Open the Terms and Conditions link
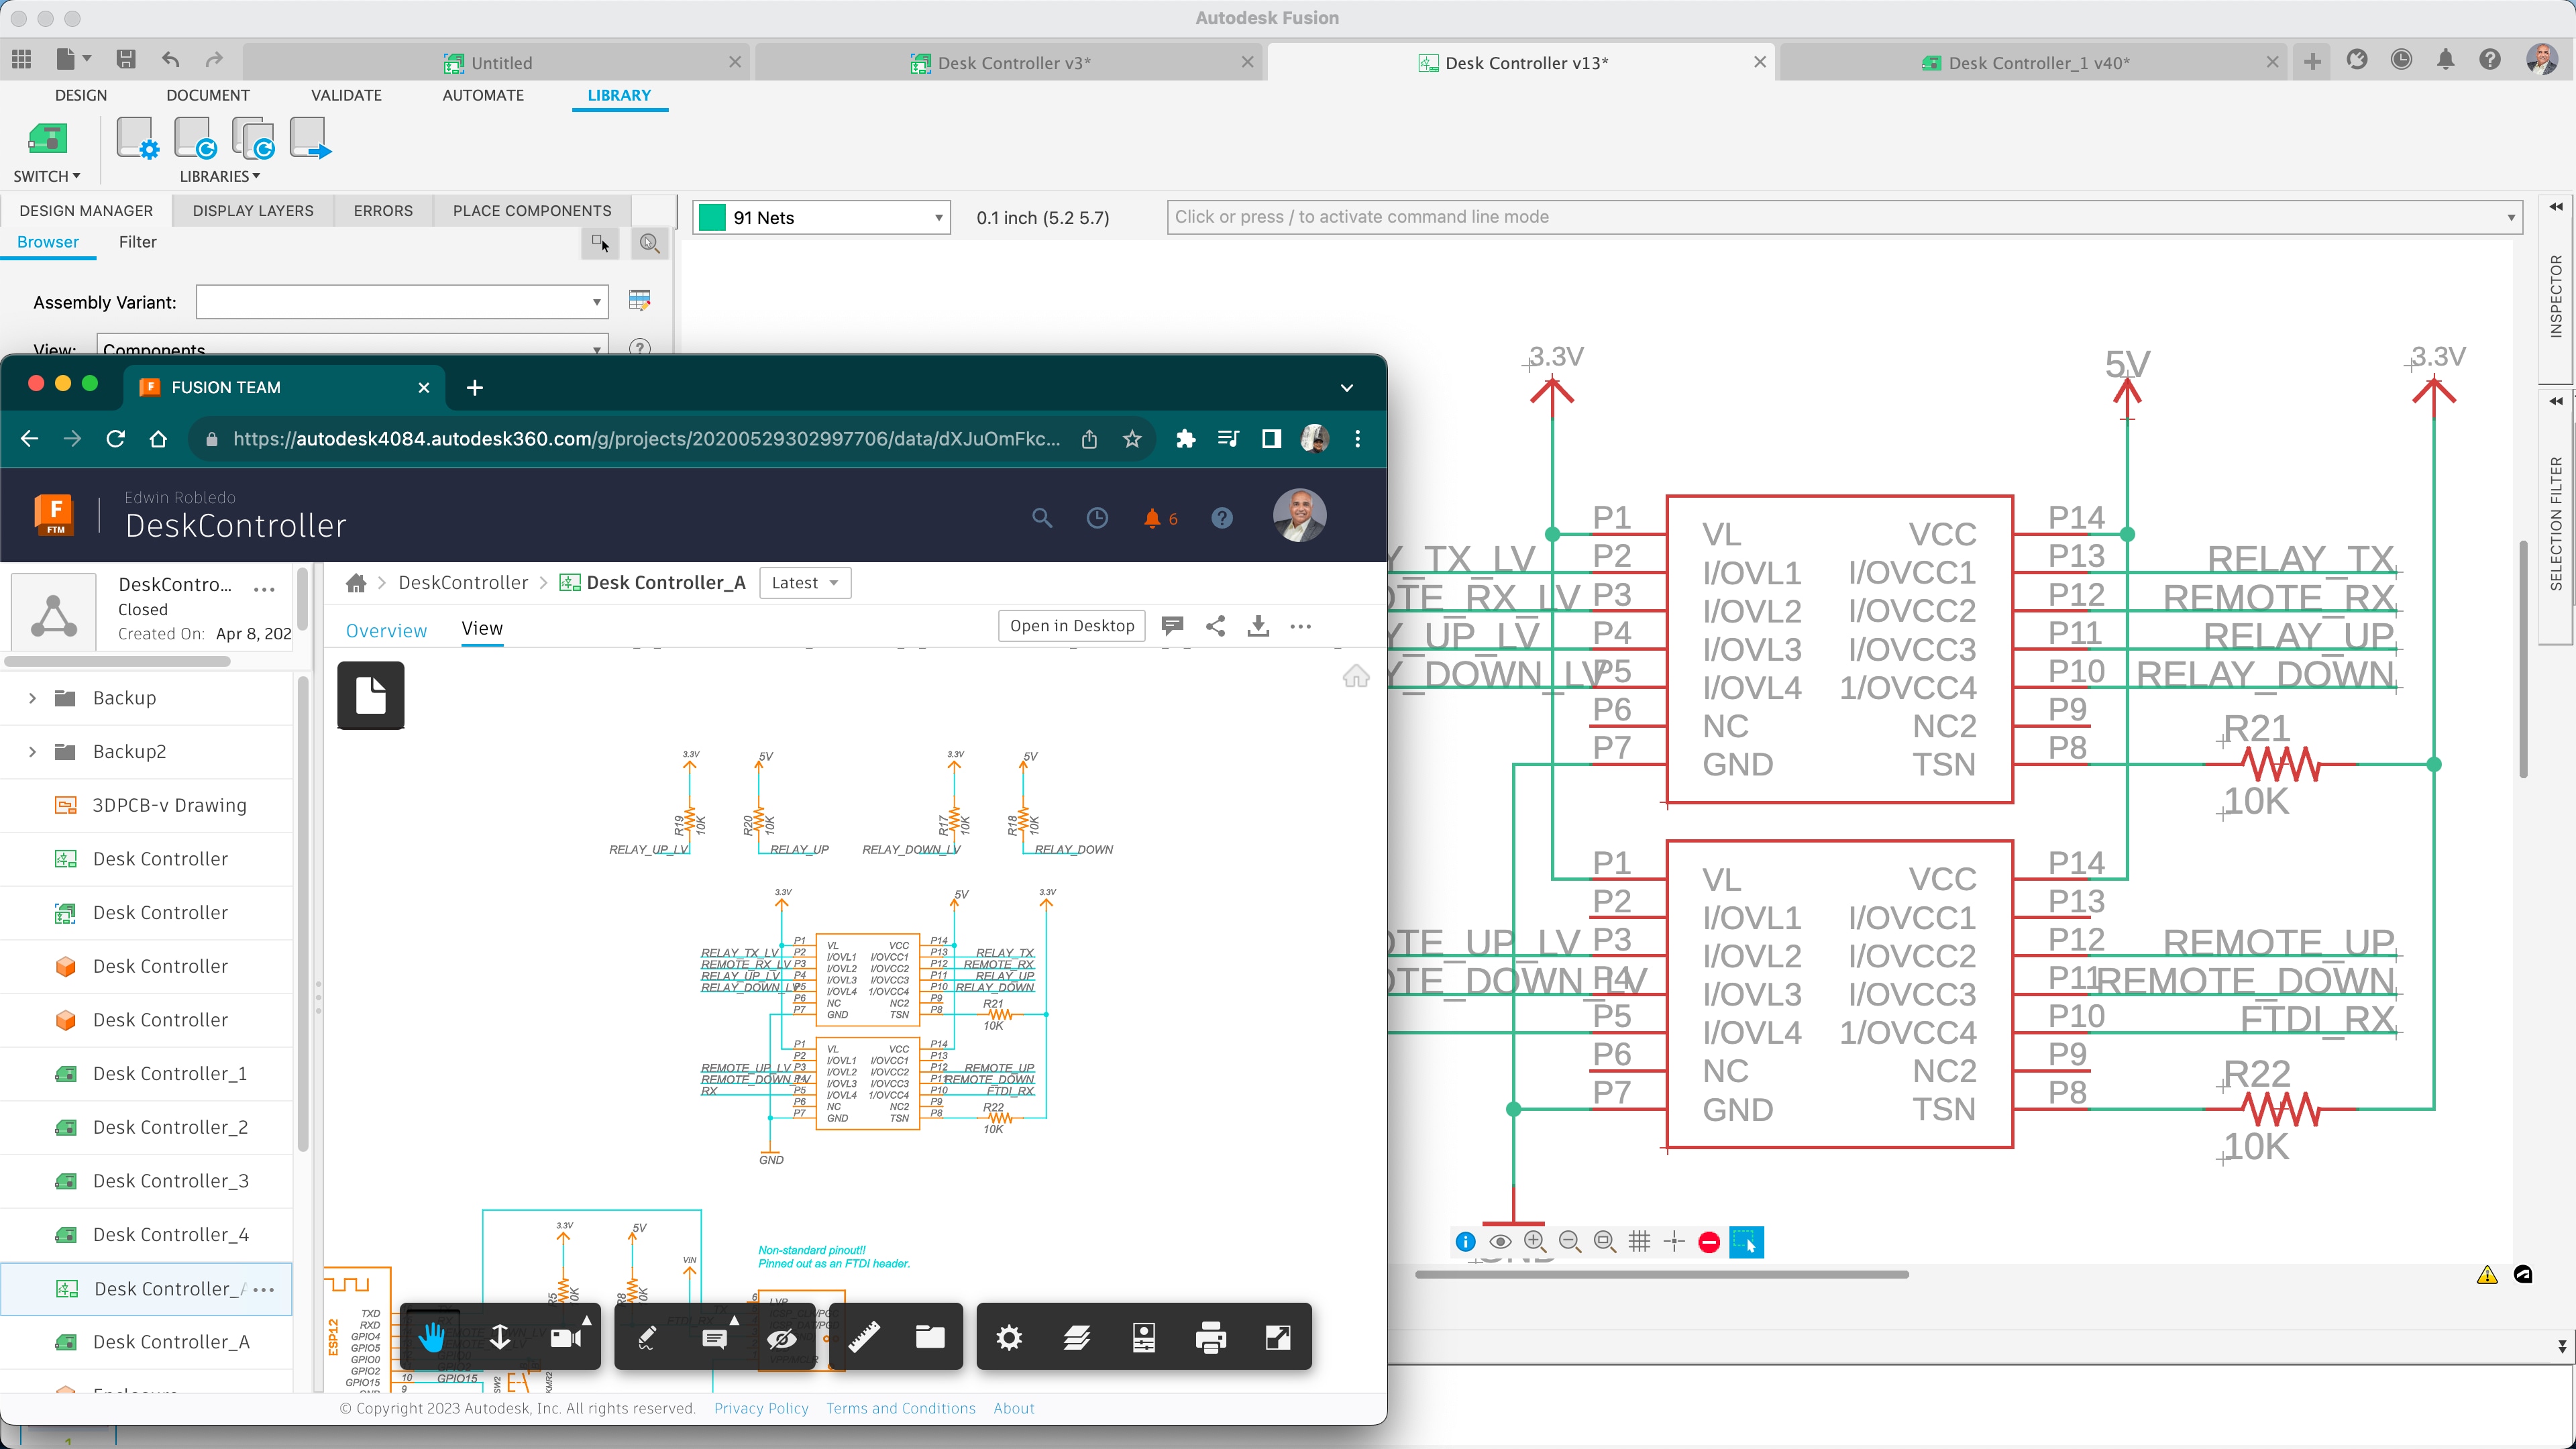The height and width of the screenshot is (1449, 2576). coord(899,1408)
